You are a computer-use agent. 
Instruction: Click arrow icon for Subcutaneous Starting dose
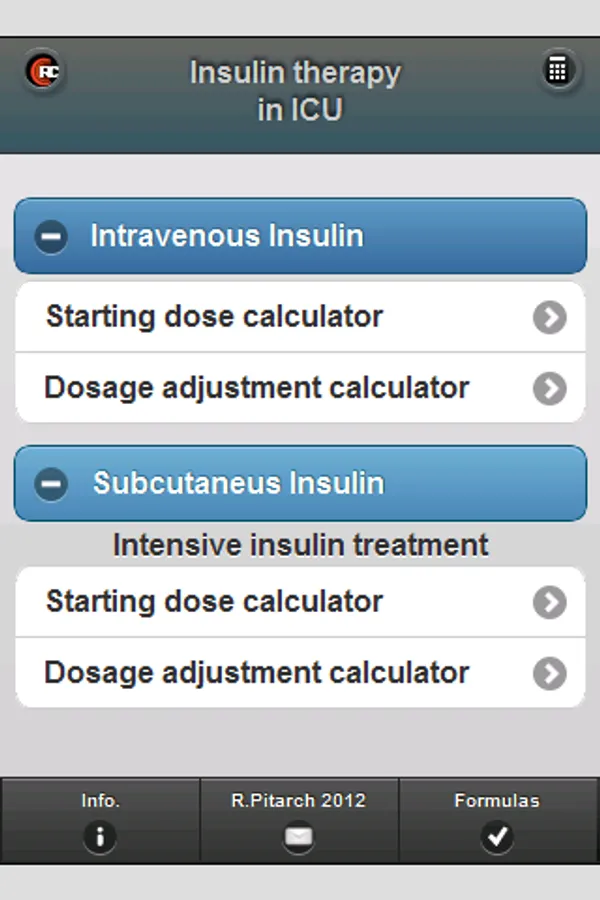point(549,602)
